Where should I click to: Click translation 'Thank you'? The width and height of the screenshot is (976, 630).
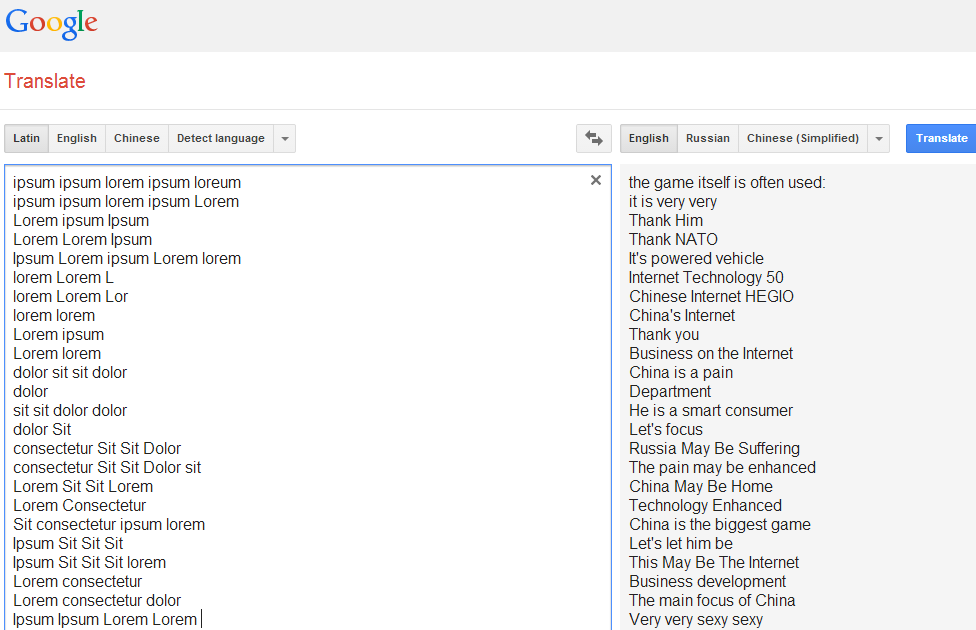[x=664, y=334]
